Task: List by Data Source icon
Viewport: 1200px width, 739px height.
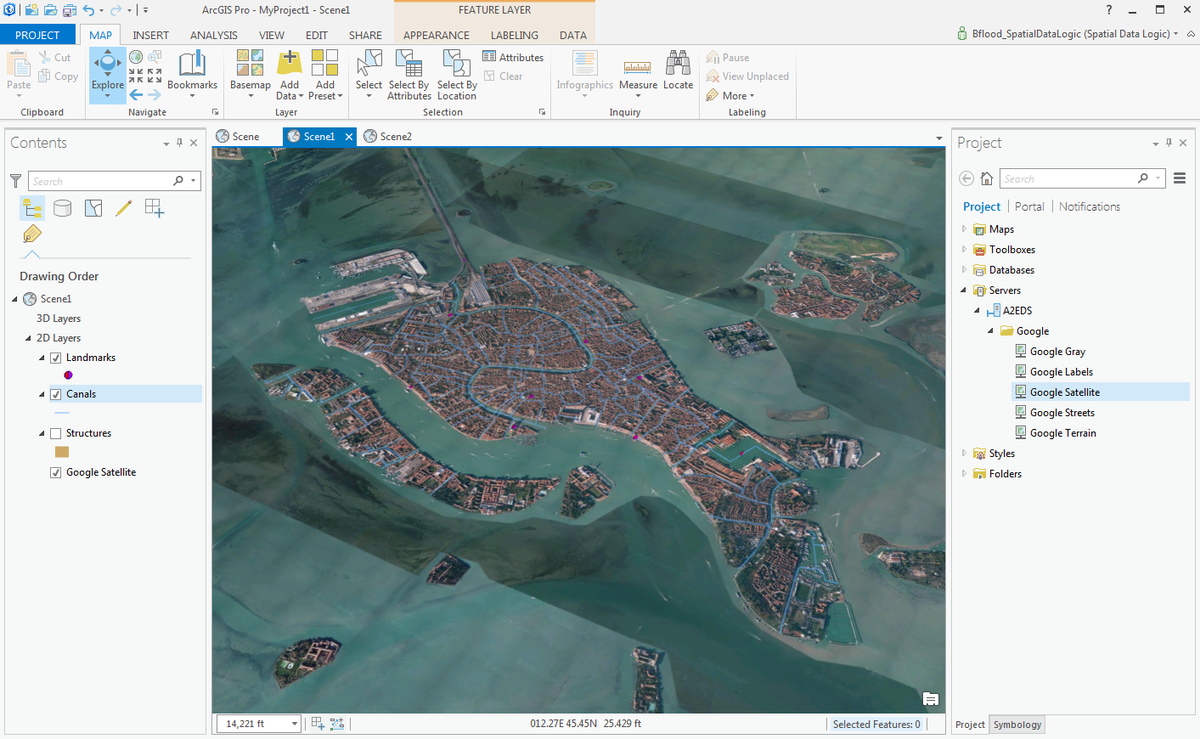Action: tap(62, 207)
